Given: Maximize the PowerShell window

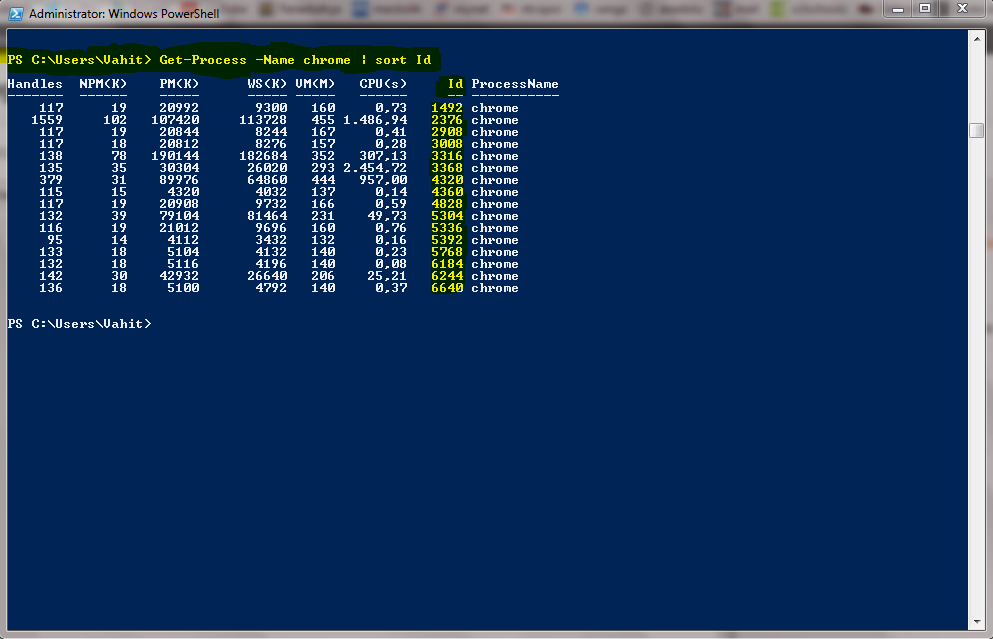Looking at the screenshot, I should point(925,9).
